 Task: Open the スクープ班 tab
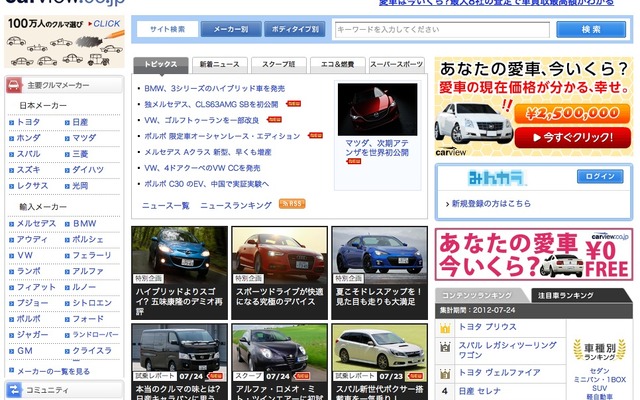279,64
